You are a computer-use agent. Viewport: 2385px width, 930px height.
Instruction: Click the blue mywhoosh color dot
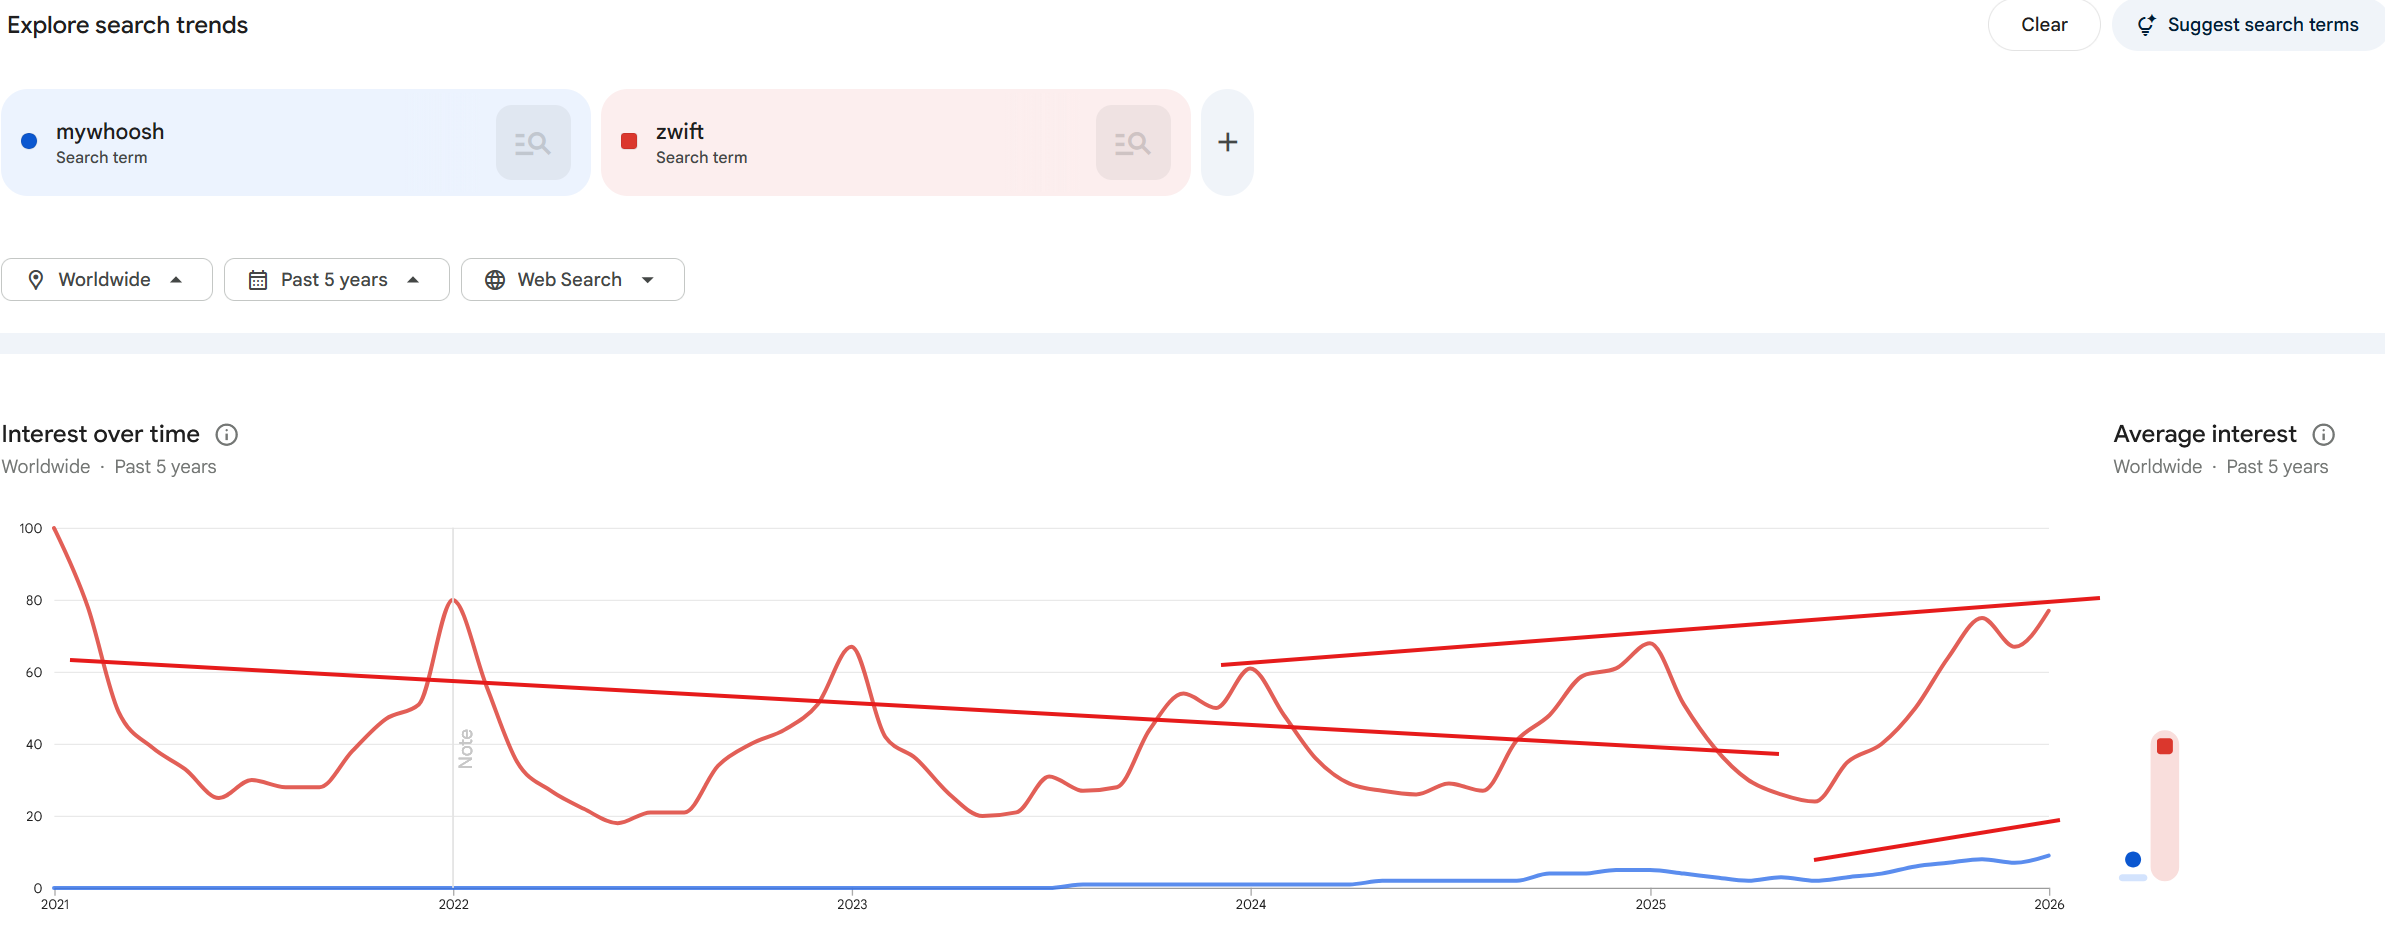29,141
